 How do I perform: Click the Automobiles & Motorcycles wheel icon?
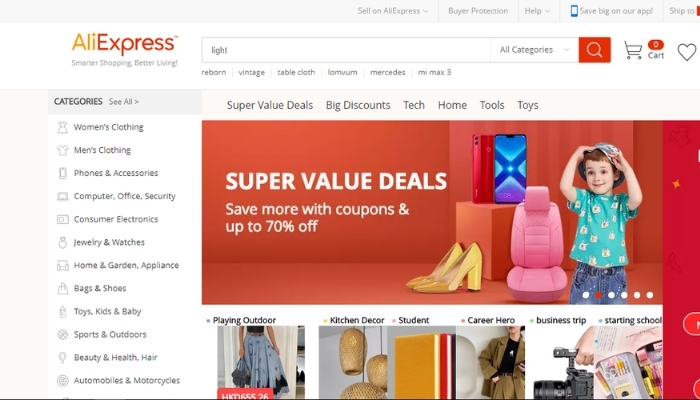[x=62, y=381]
